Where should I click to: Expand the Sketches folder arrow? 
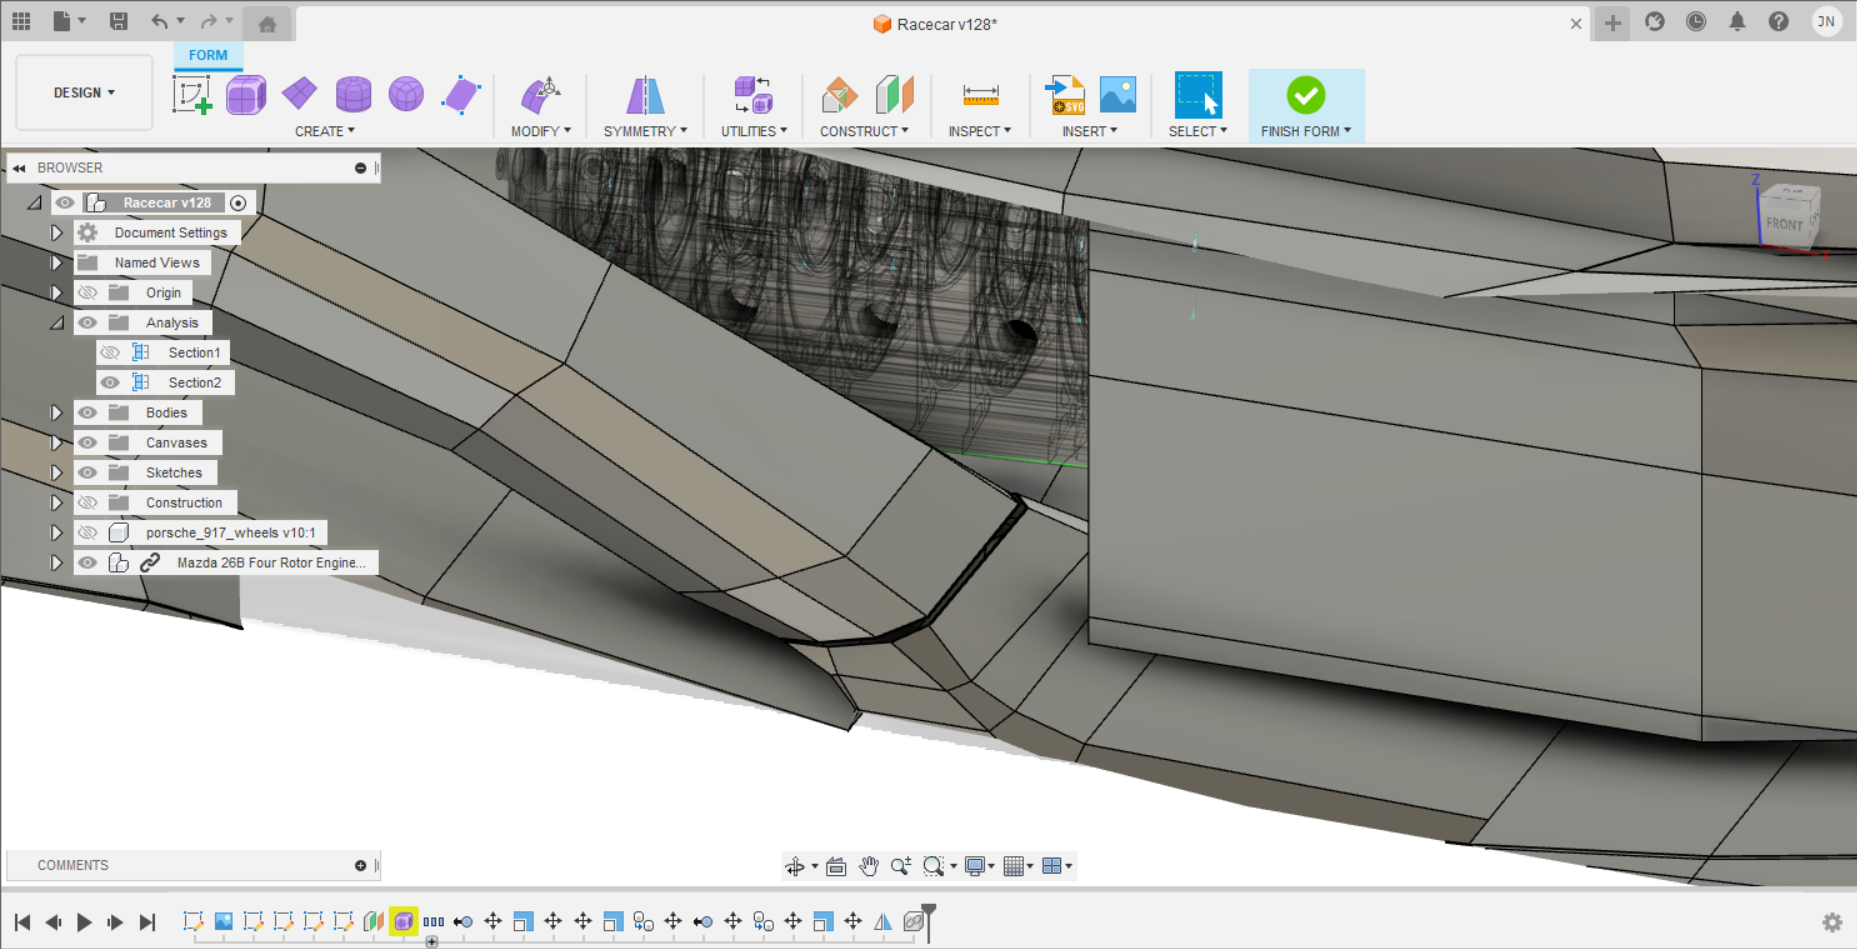[x=57, y=472]
